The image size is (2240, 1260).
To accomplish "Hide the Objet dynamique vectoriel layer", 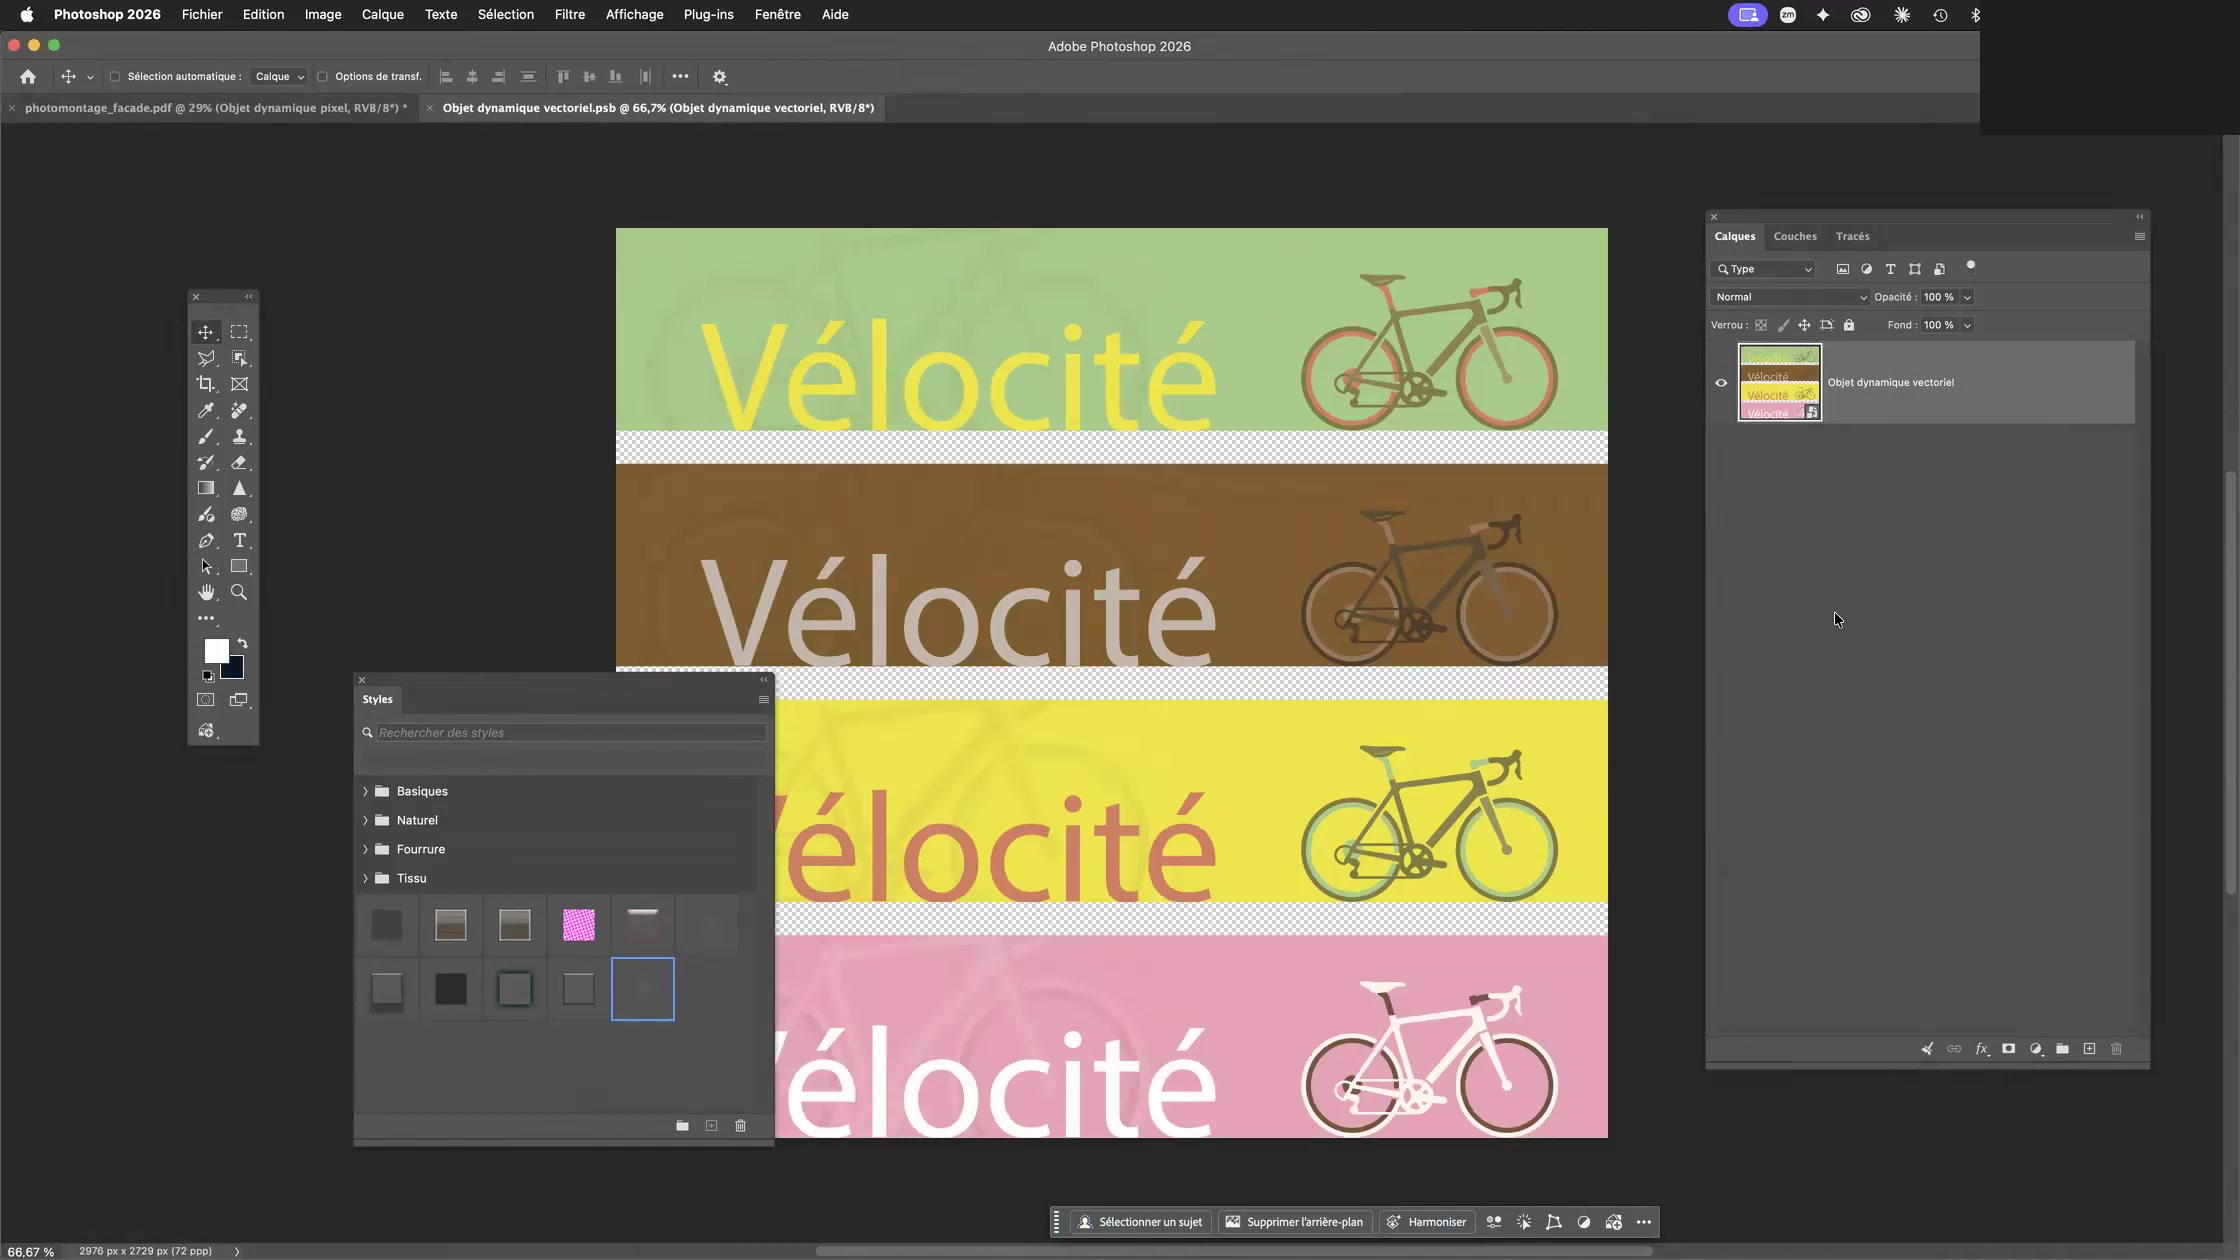I will 1721,383.
